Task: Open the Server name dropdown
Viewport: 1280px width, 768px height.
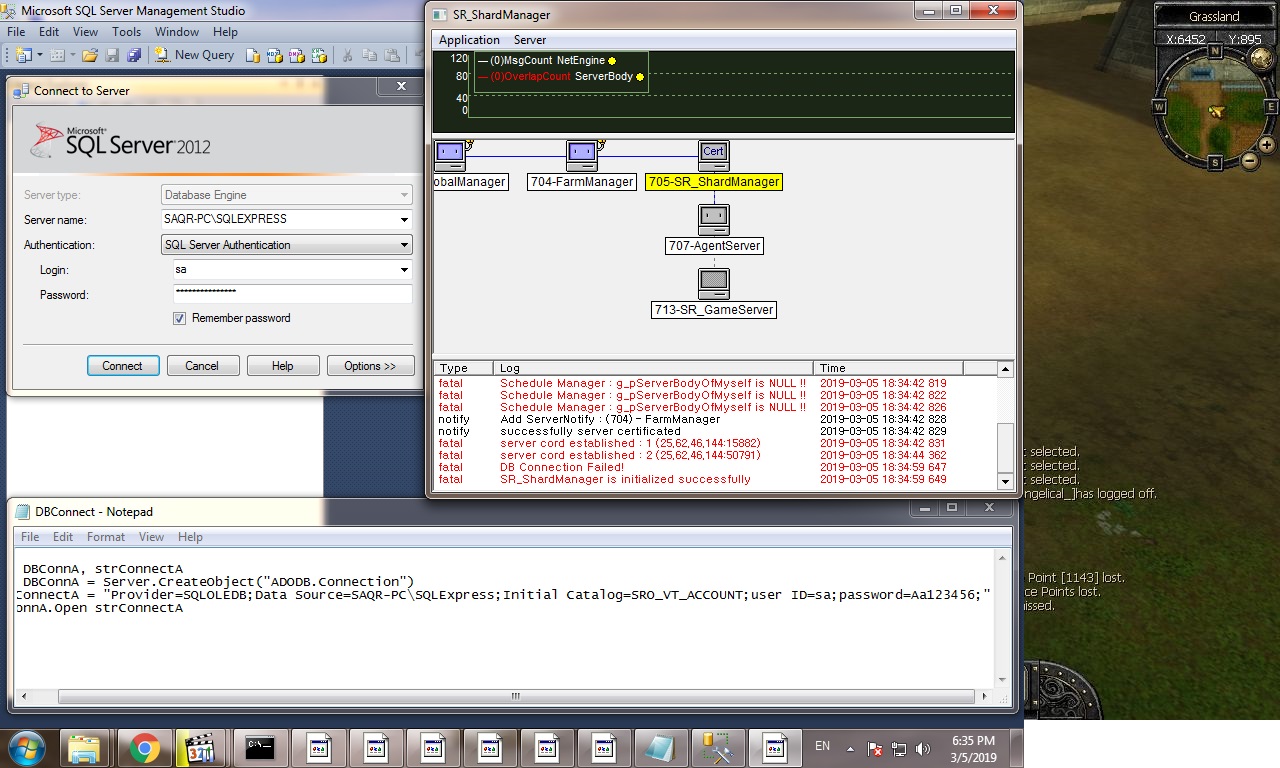Action: point(404,219)
